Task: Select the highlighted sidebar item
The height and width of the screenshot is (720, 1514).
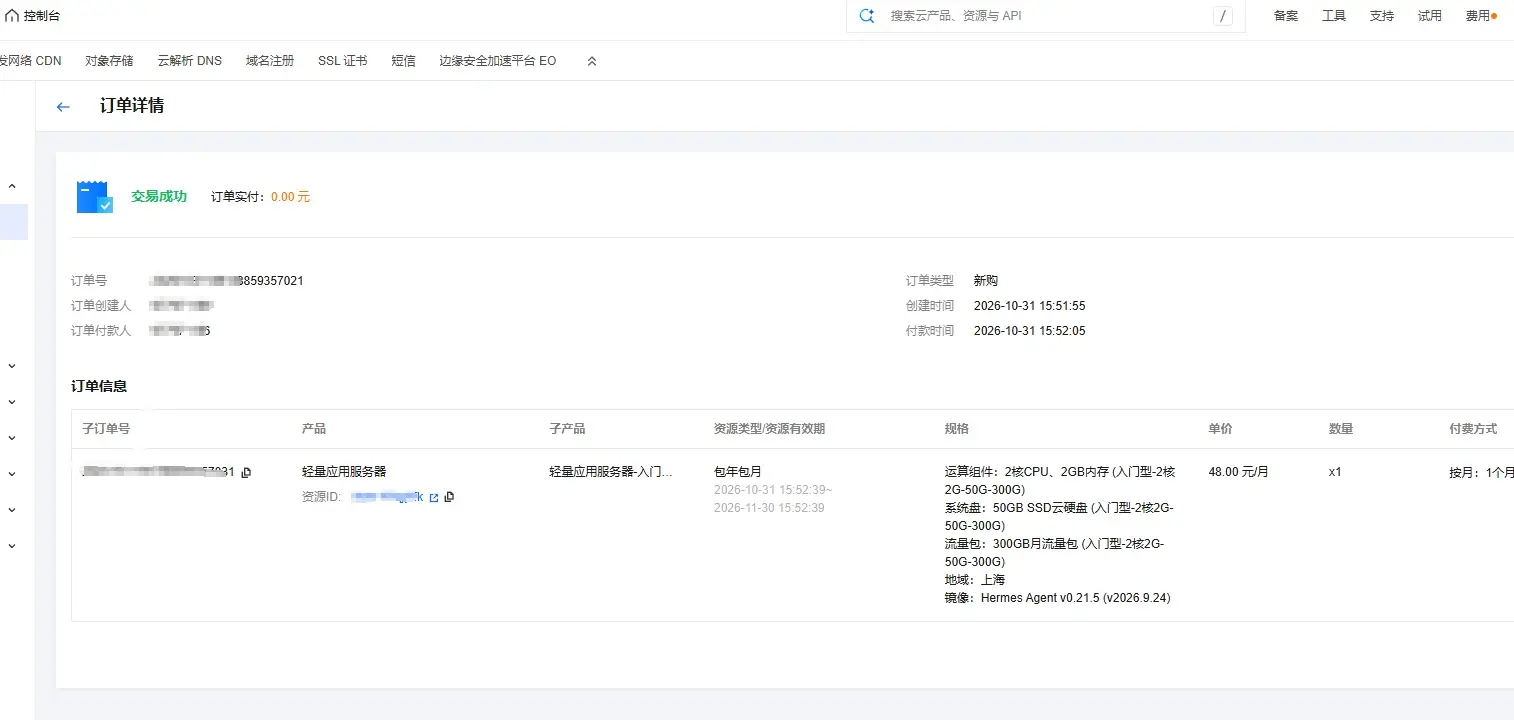Action: click(x=14, y=222)
